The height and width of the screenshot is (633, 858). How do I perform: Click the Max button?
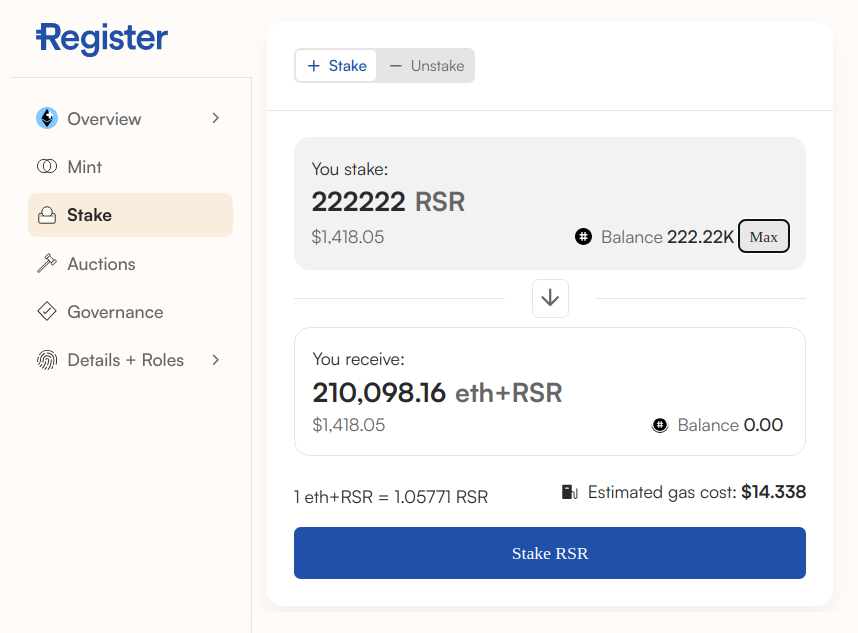(x=764, y=237)
